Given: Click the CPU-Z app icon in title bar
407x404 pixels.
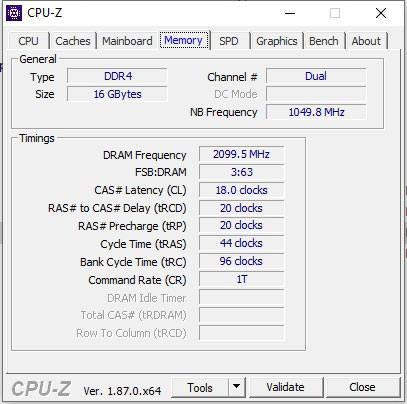Looking at the screenshot, I should point(14,13).
